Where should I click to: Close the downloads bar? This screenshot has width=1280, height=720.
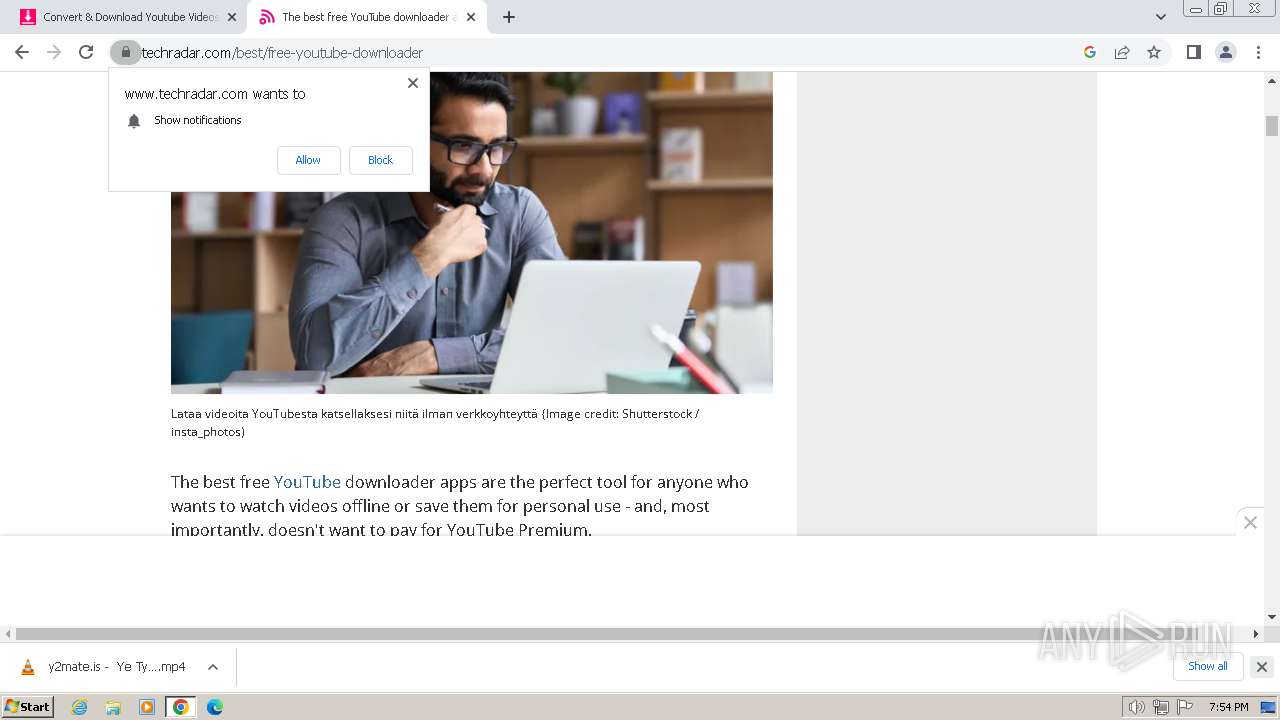pos(1262,667)
